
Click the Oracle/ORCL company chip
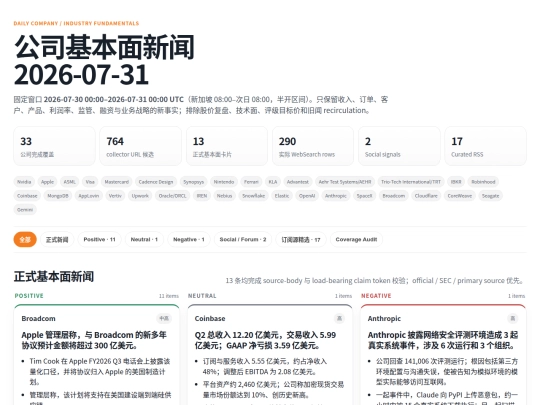[x=172, y=196]
